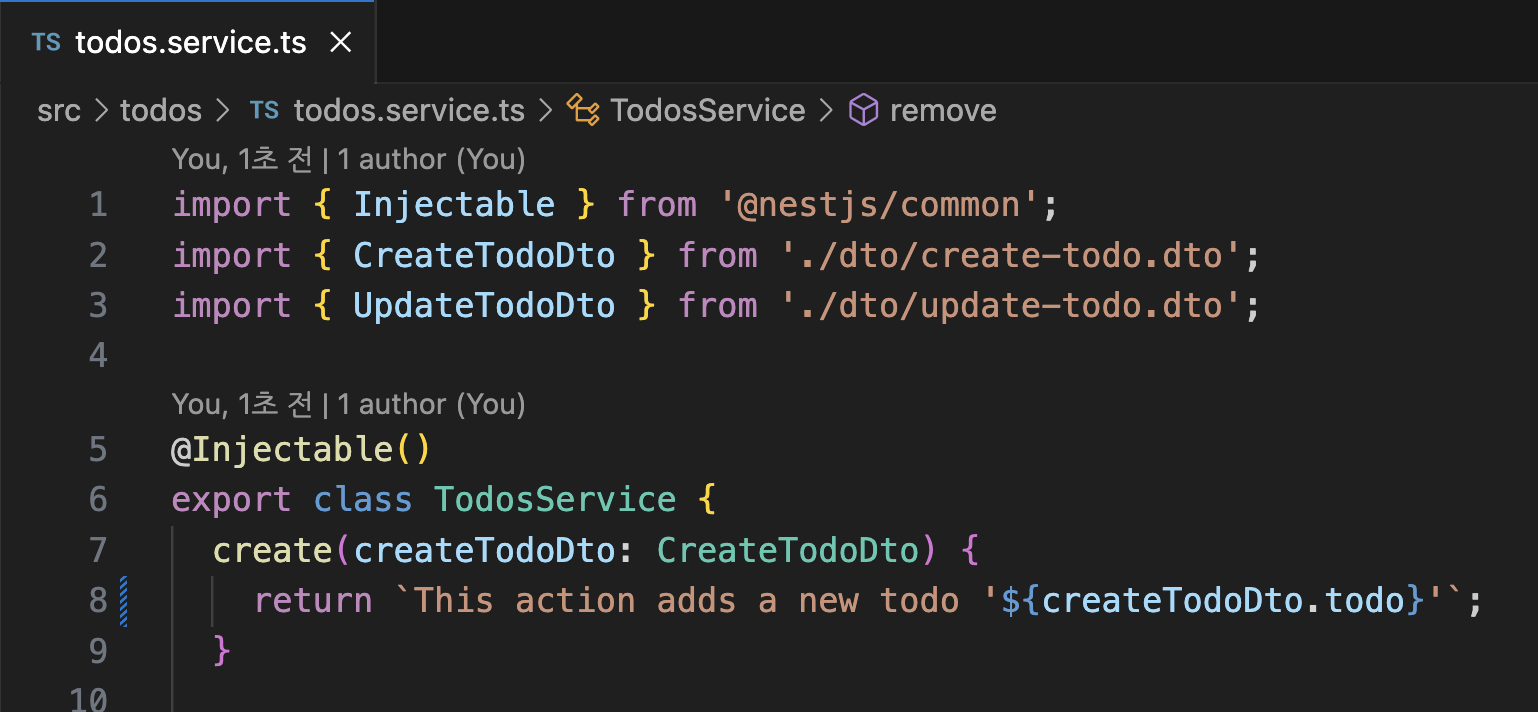The height and width of the screenshot is (712, 1538).
Task: Select the todos.service.ts editor tab
Action: click(x=187, y=43)
